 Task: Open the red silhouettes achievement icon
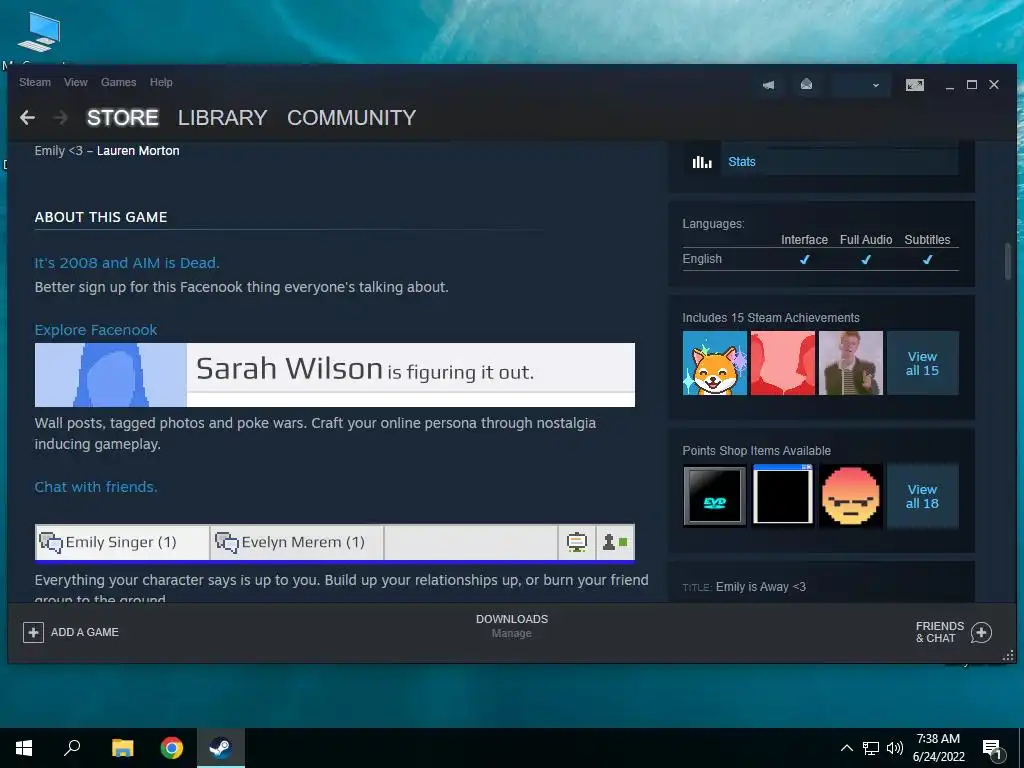[x=782, y=363]
